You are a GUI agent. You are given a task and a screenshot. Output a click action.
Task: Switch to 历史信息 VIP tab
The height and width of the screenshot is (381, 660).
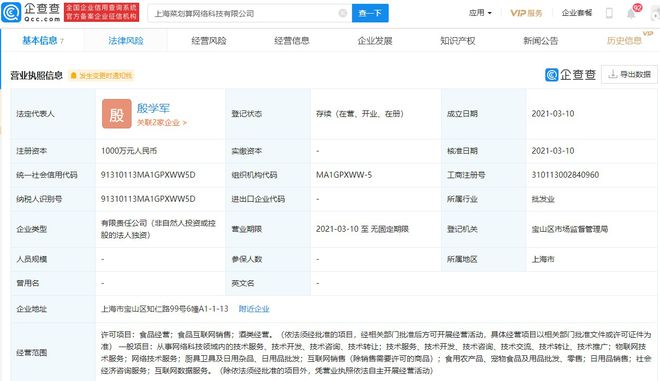tap(625, 41)
